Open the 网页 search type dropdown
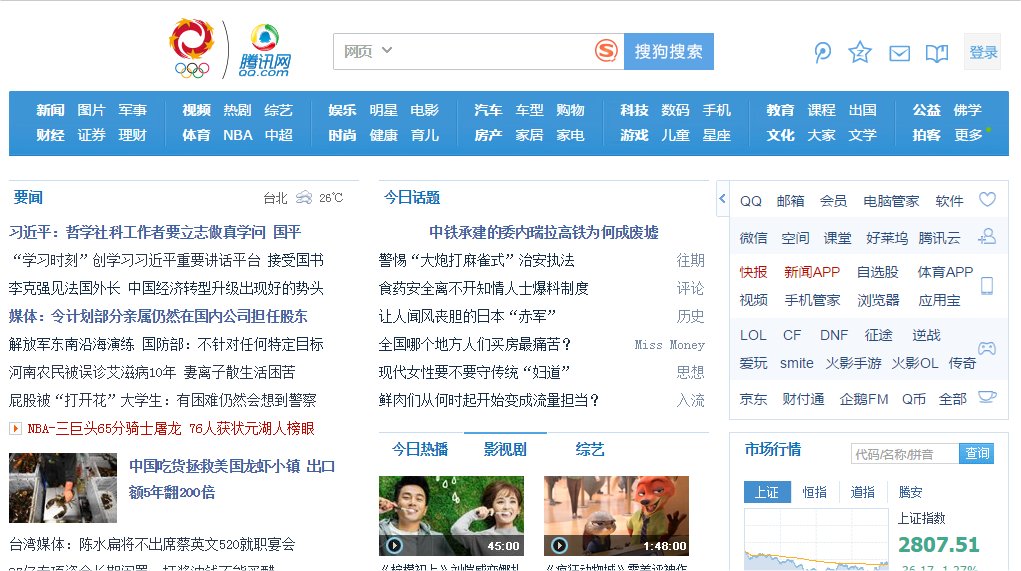Image resolution: width=1021 pixels, height=571 pixels. (368, 51)
